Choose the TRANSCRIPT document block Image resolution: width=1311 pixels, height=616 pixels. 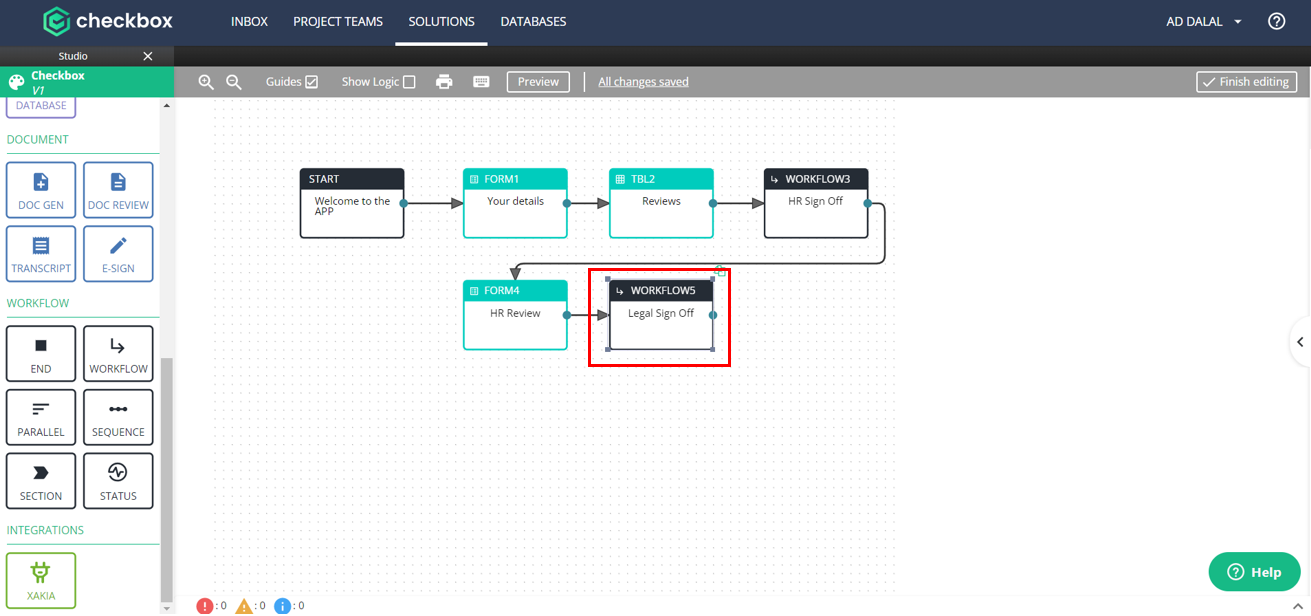(x=41, y=254)
